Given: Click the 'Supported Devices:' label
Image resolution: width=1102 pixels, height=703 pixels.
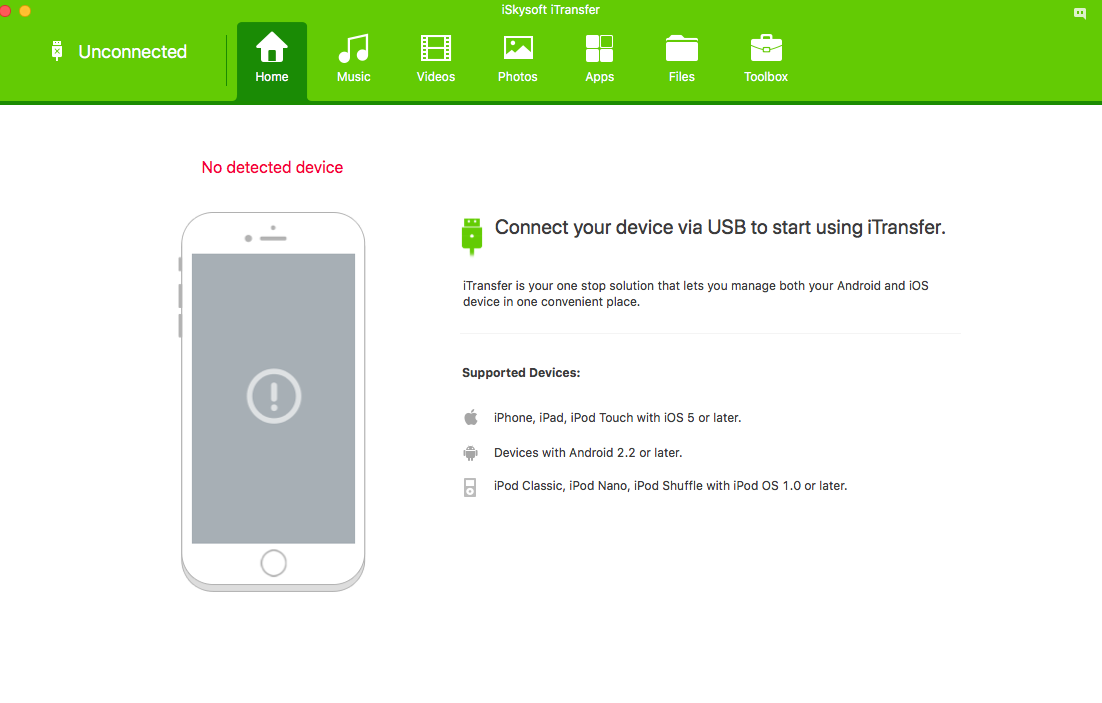Looking at the screenshot, I should coord(521,373).
